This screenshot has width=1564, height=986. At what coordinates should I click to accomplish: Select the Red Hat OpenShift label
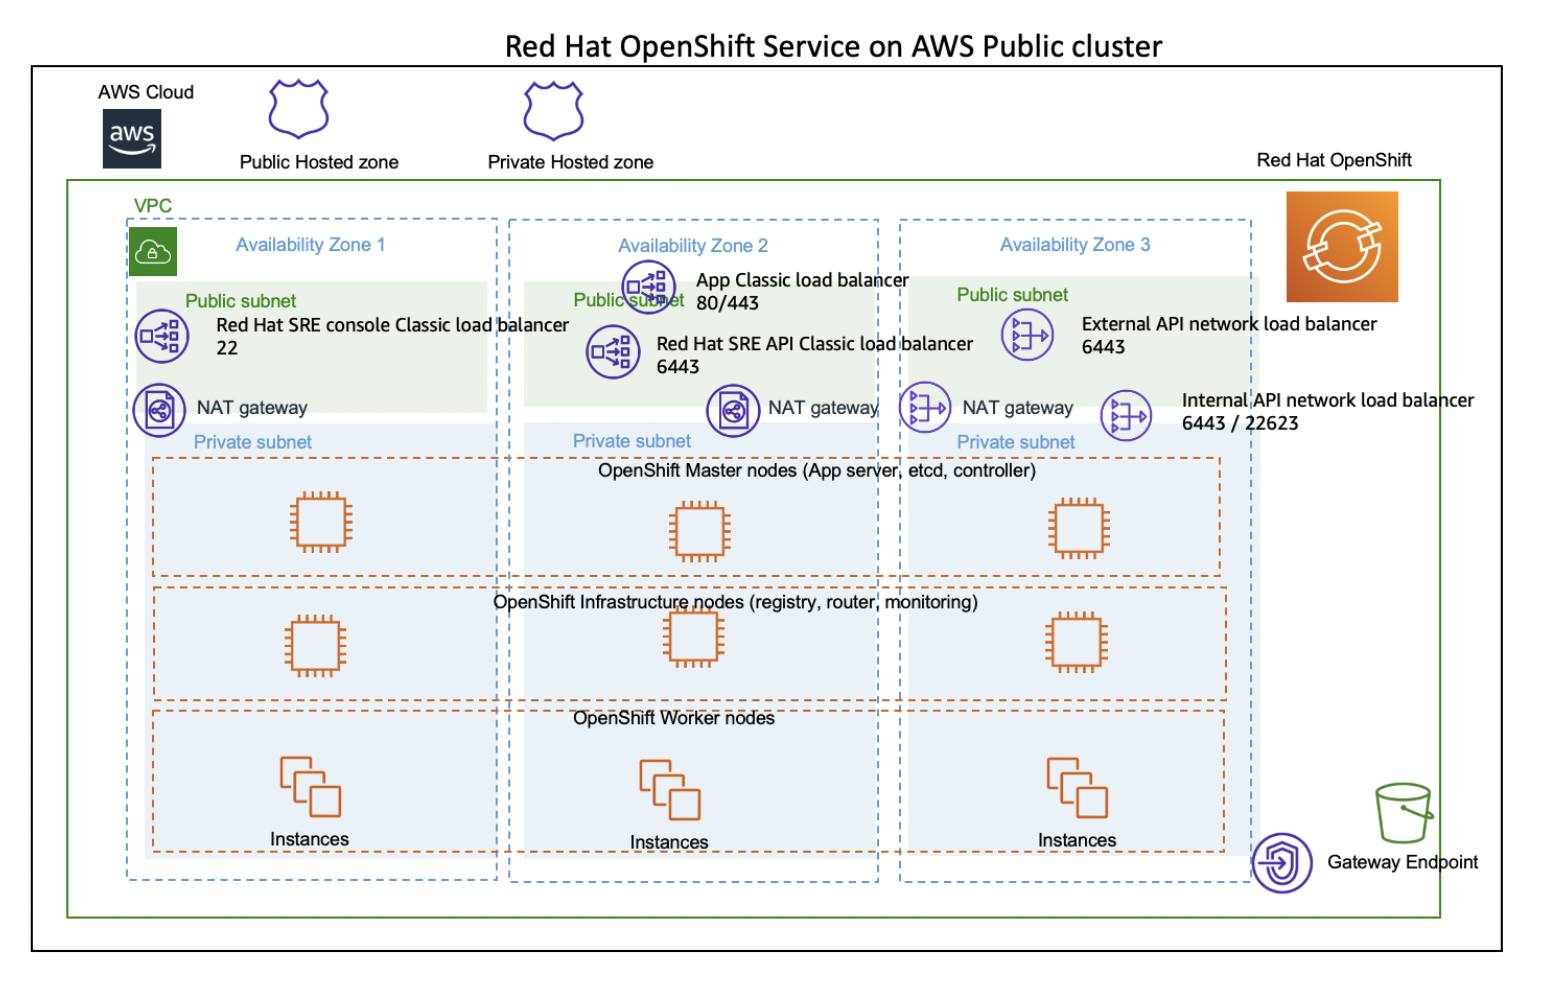[1334, 160]
